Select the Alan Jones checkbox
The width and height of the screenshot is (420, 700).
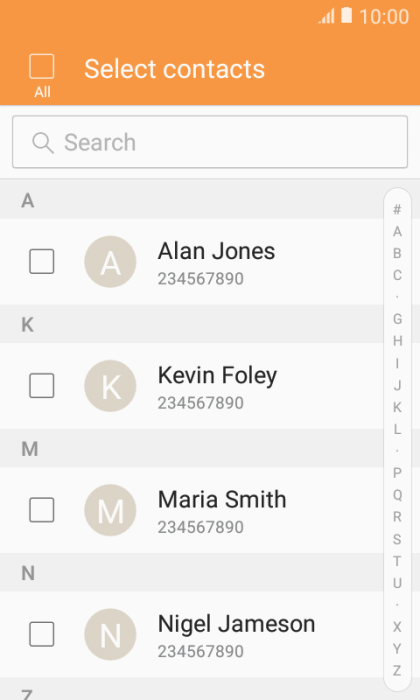(x=42, y=261)
